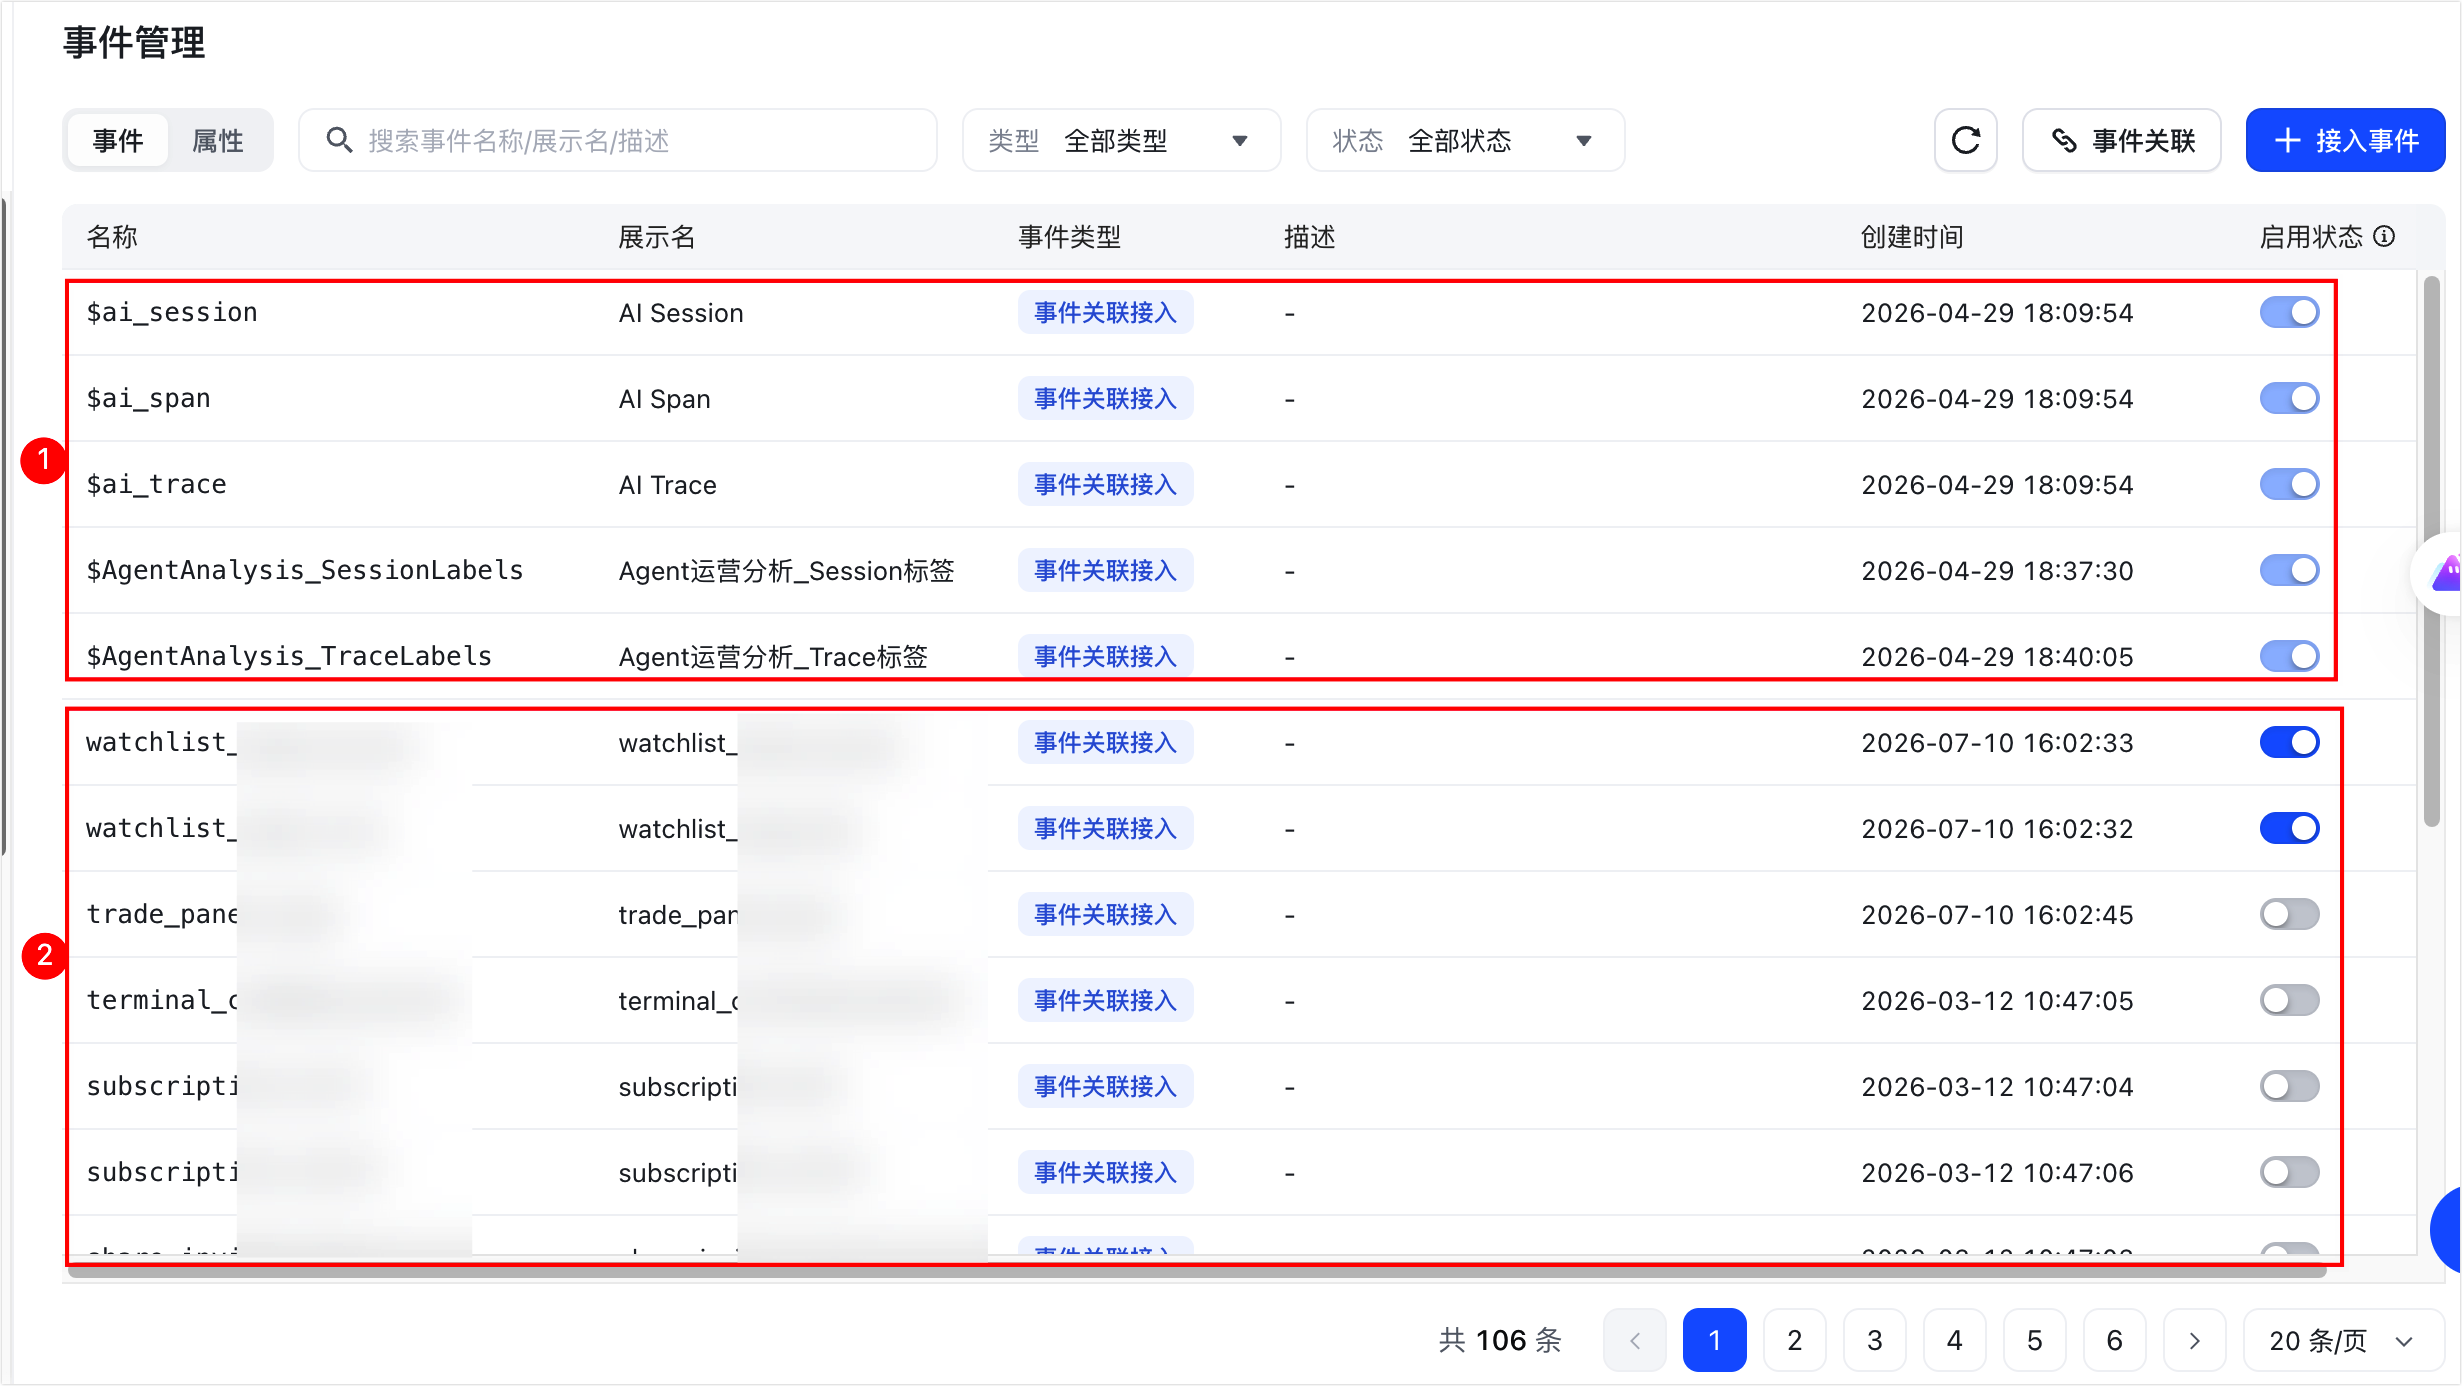Open the 20 条/页 page size dropdown
This screenshot has height=1386, width=2462.
click(x=2343, y=1340)
